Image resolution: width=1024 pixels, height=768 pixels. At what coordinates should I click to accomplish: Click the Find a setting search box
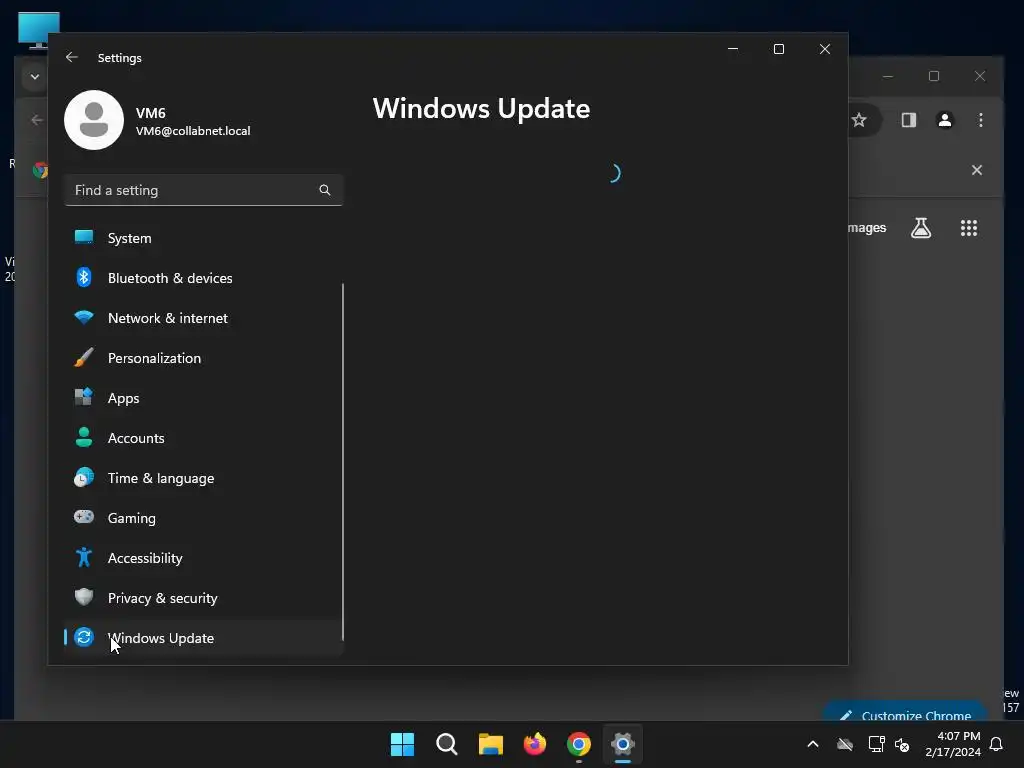(204, 190)
